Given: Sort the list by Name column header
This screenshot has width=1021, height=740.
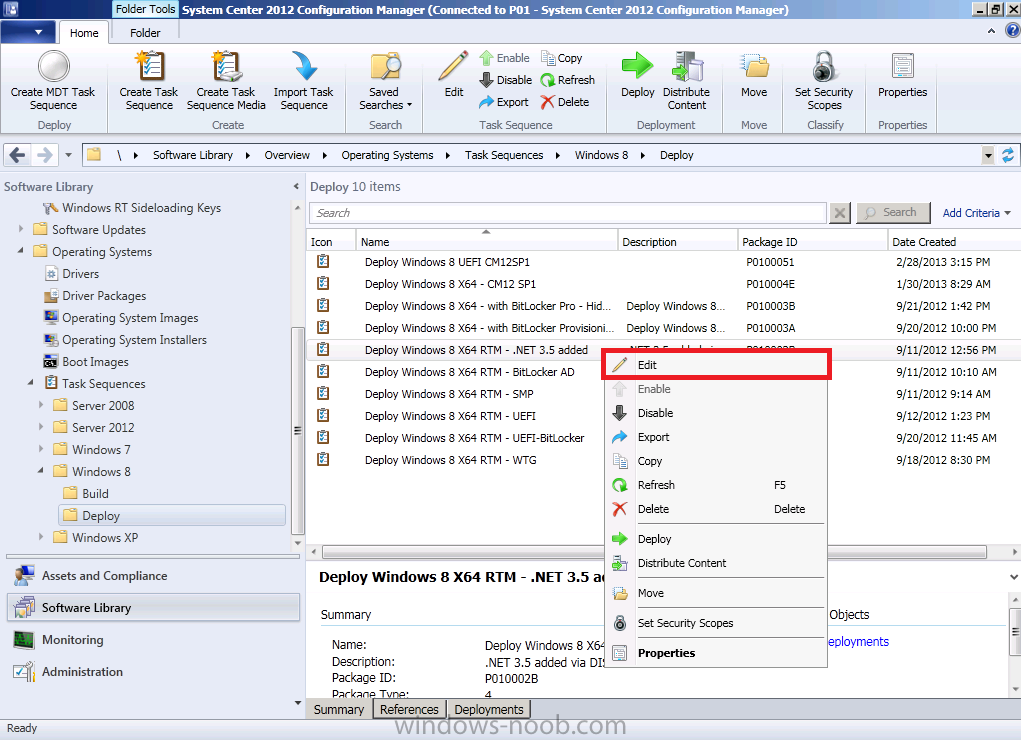Looking at the screenshot, I should pos(486,242).
